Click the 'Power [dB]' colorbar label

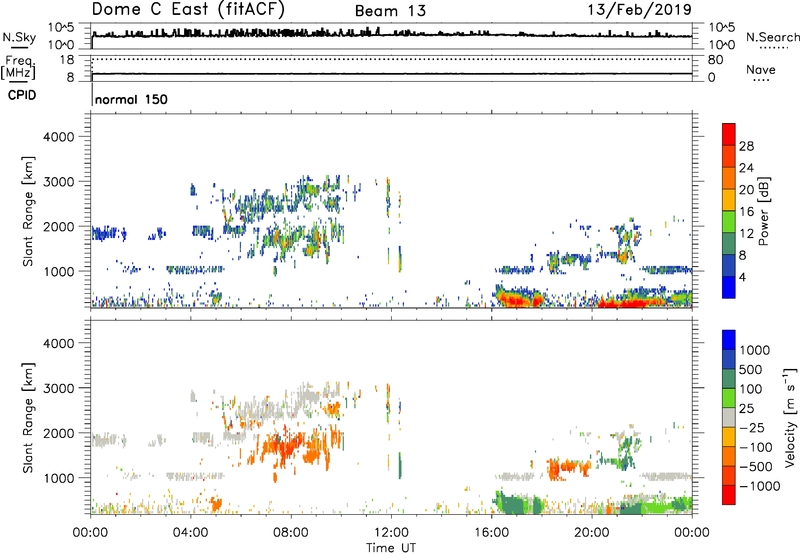(763, 211)
